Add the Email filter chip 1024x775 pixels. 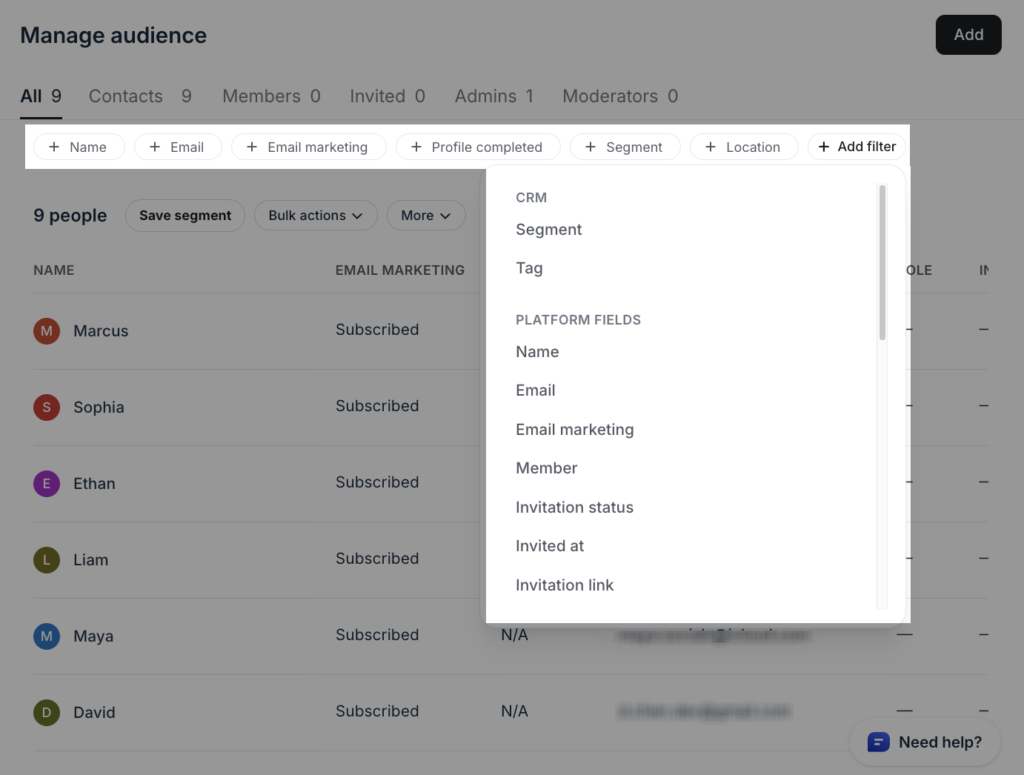(178, 147)
